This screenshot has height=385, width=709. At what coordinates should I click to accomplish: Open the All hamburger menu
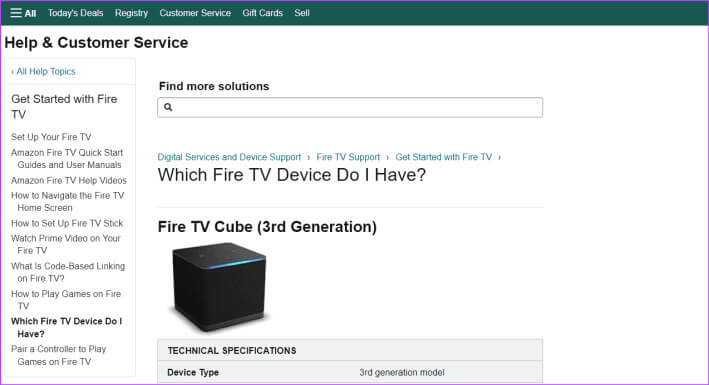(23, 13)
